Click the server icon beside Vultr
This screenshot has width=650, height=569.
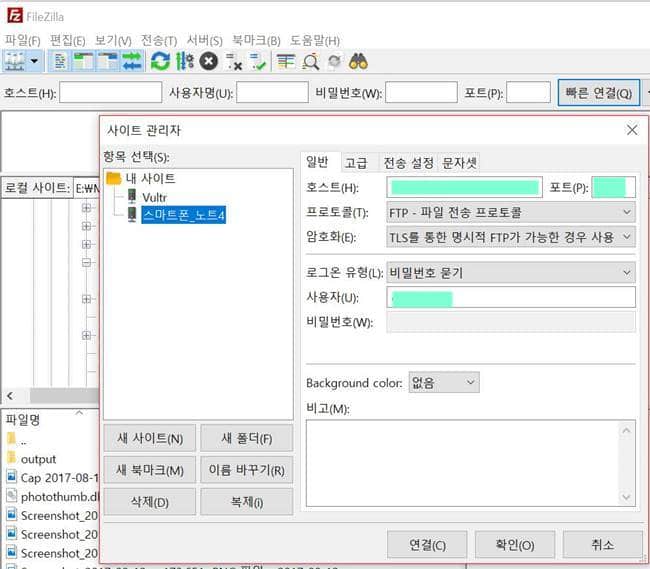[132, 196]
